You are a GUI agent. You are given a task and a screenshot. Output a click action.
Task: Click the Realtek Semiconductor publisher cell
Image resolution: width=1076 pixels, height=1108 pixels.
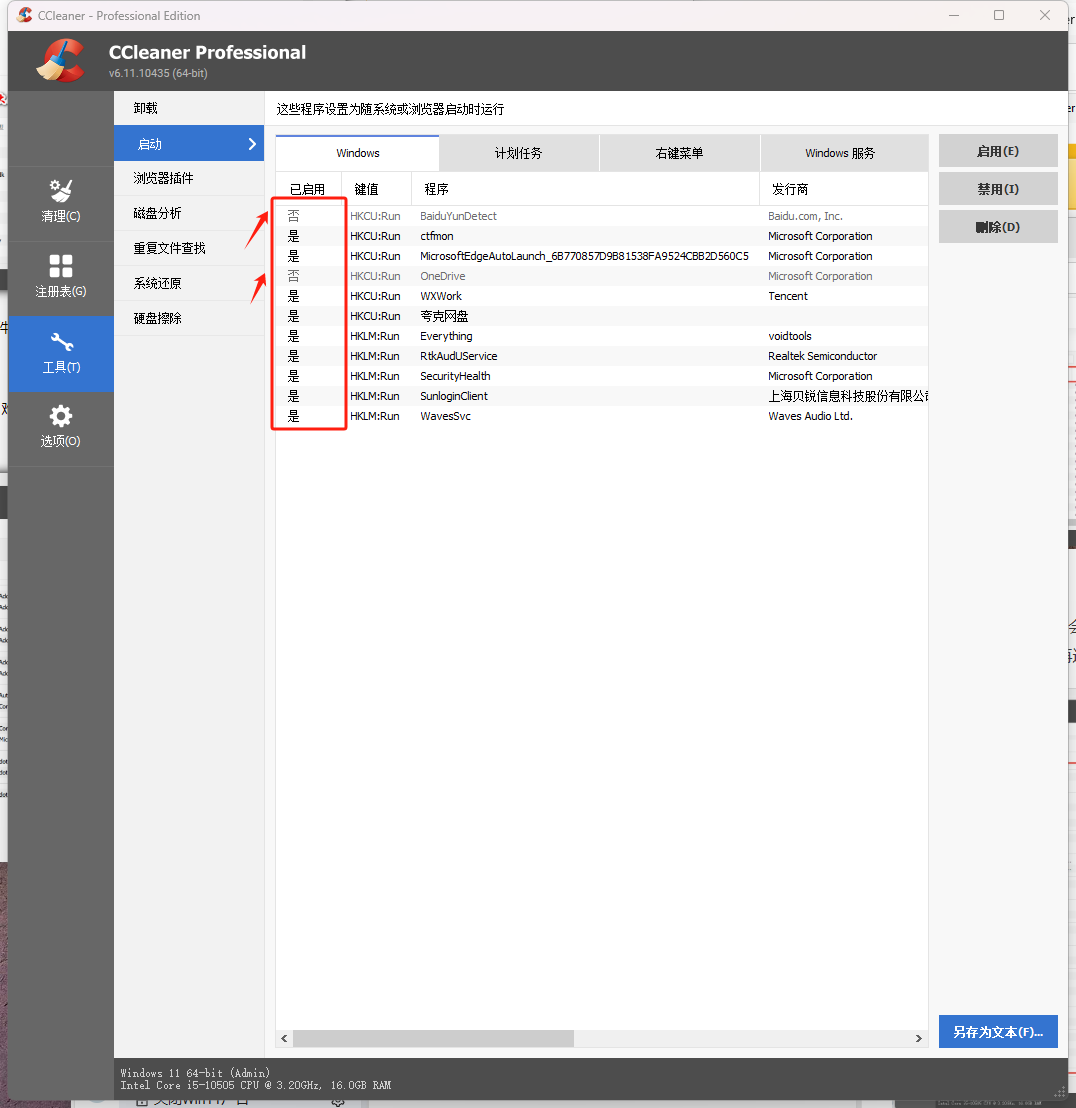(x=822, y=356)
